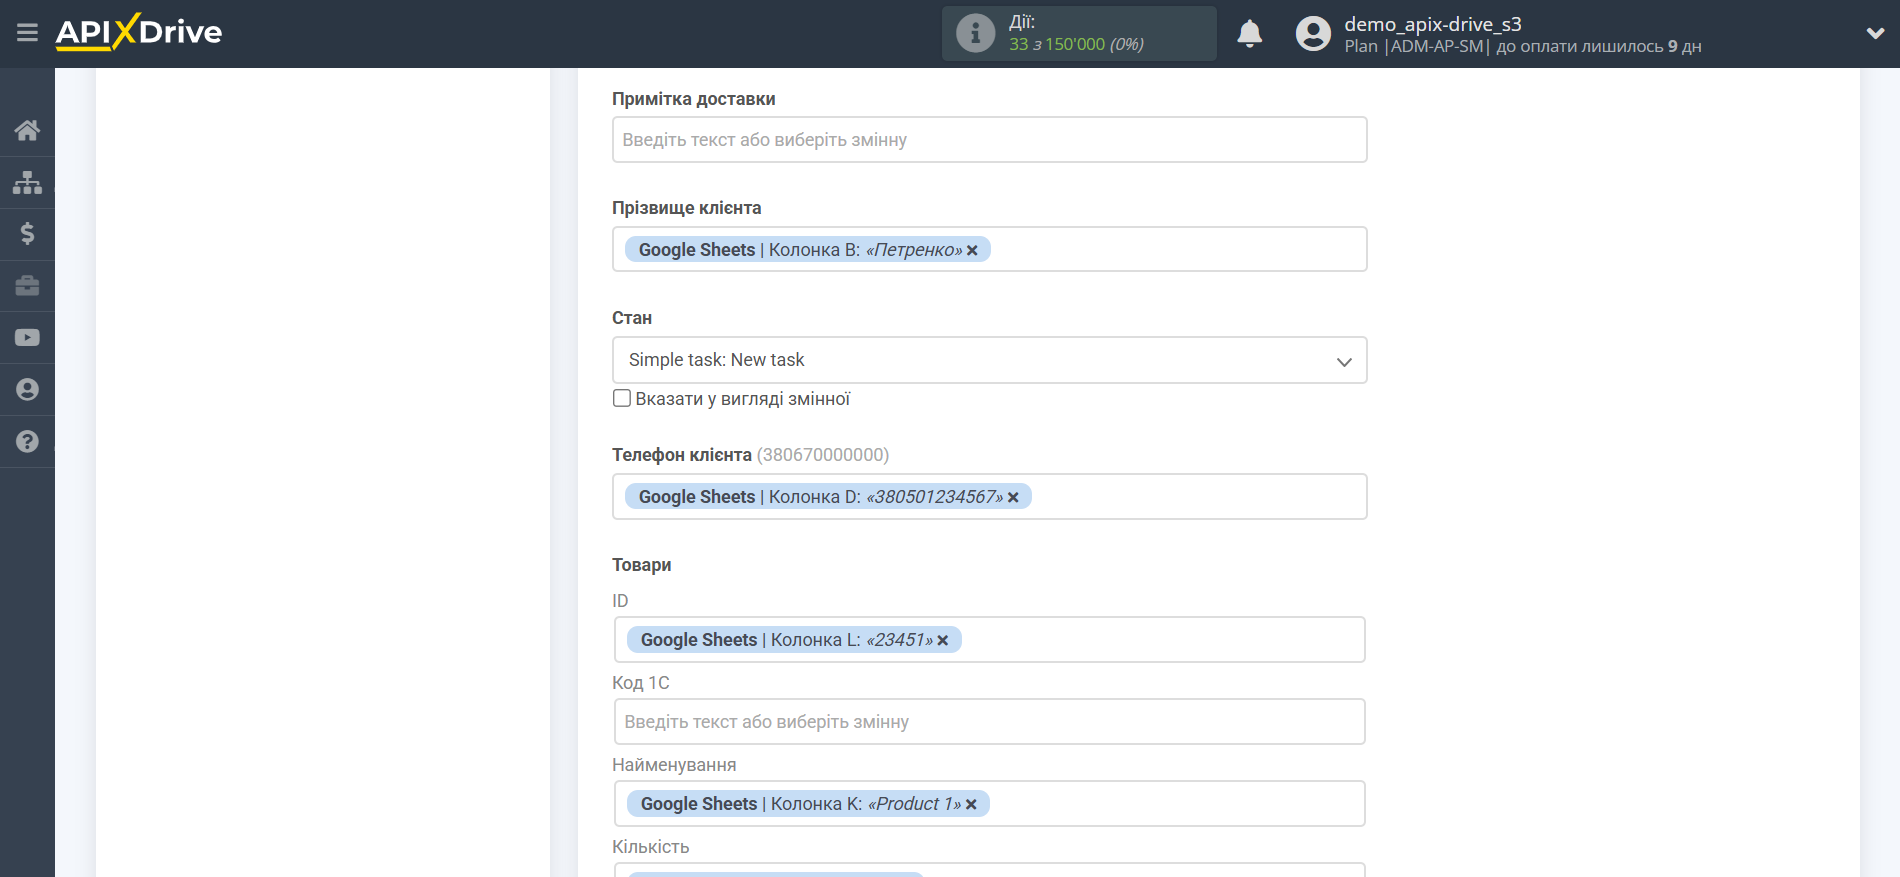Click the 'Товари' section heading

click(641, 565)
